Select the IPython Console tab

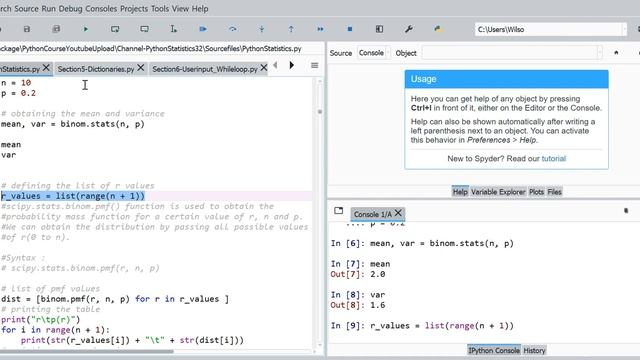pyautogui.click(x=494, y=351)
